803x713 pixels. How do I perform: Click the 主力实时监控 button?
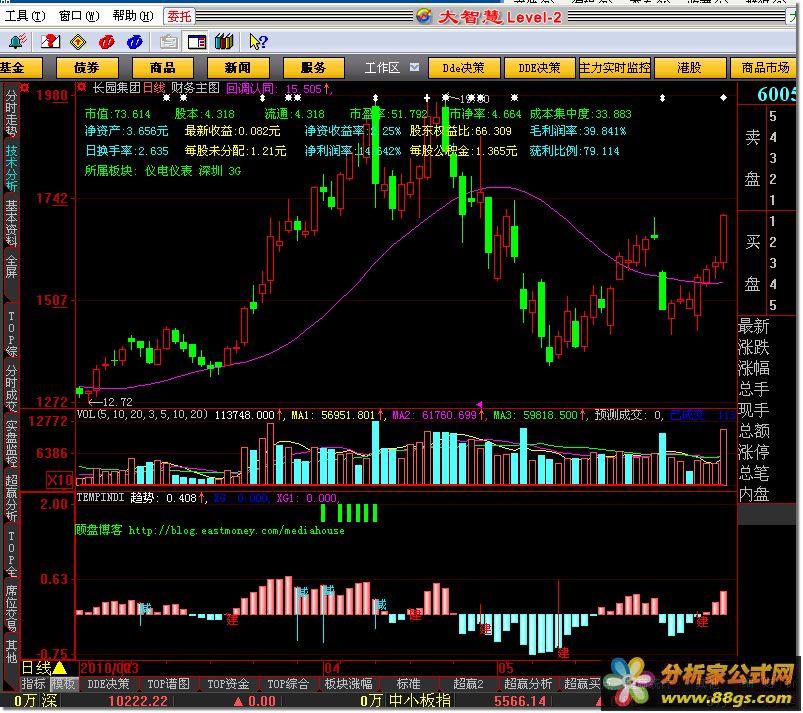click(615, 68)
